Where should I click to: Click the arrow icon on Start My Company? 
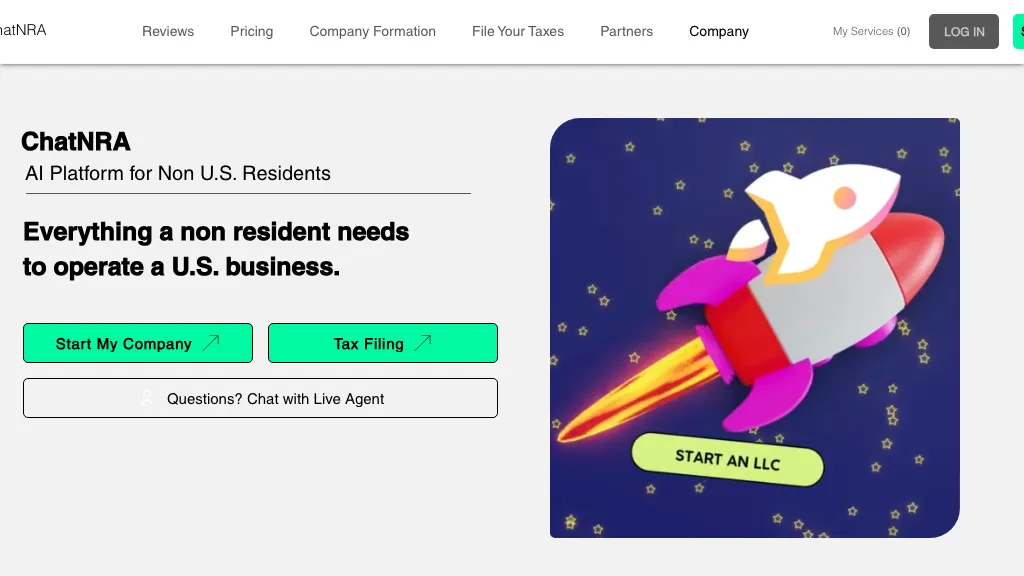(x=211, y=343)
